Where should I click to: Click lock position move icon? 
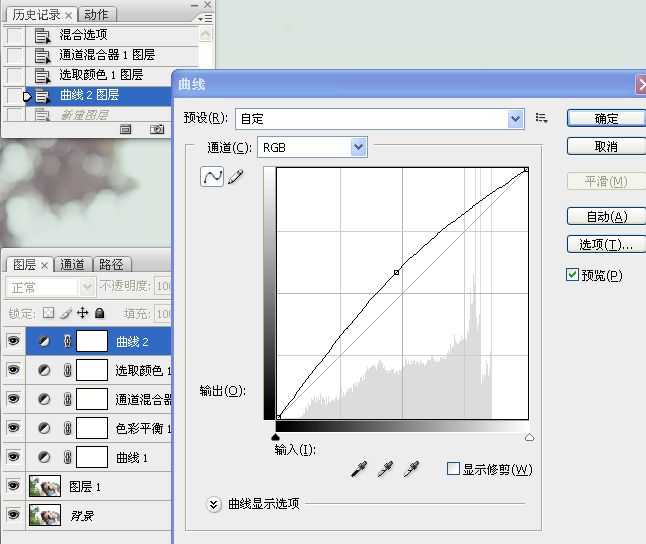(83, 313)
